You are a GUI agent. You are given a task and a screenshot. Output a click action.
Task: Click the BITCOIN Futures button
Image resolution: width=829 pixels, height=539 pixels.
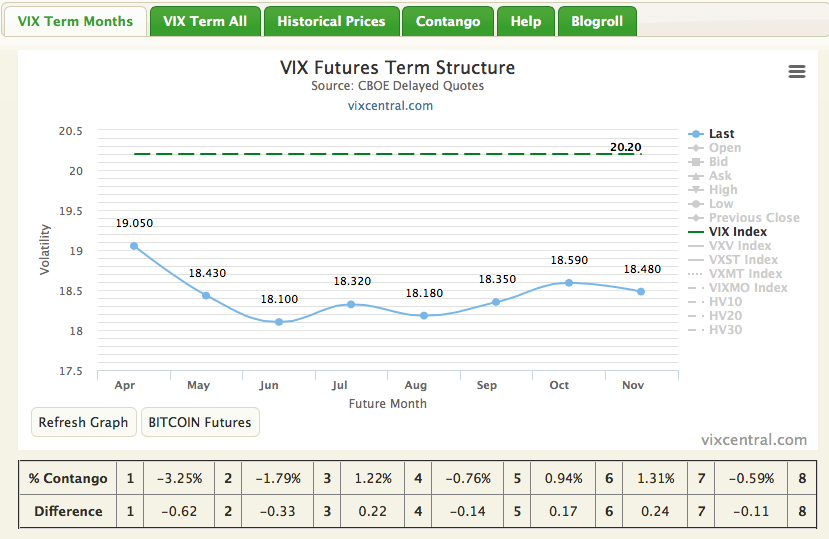click(200, 422)
